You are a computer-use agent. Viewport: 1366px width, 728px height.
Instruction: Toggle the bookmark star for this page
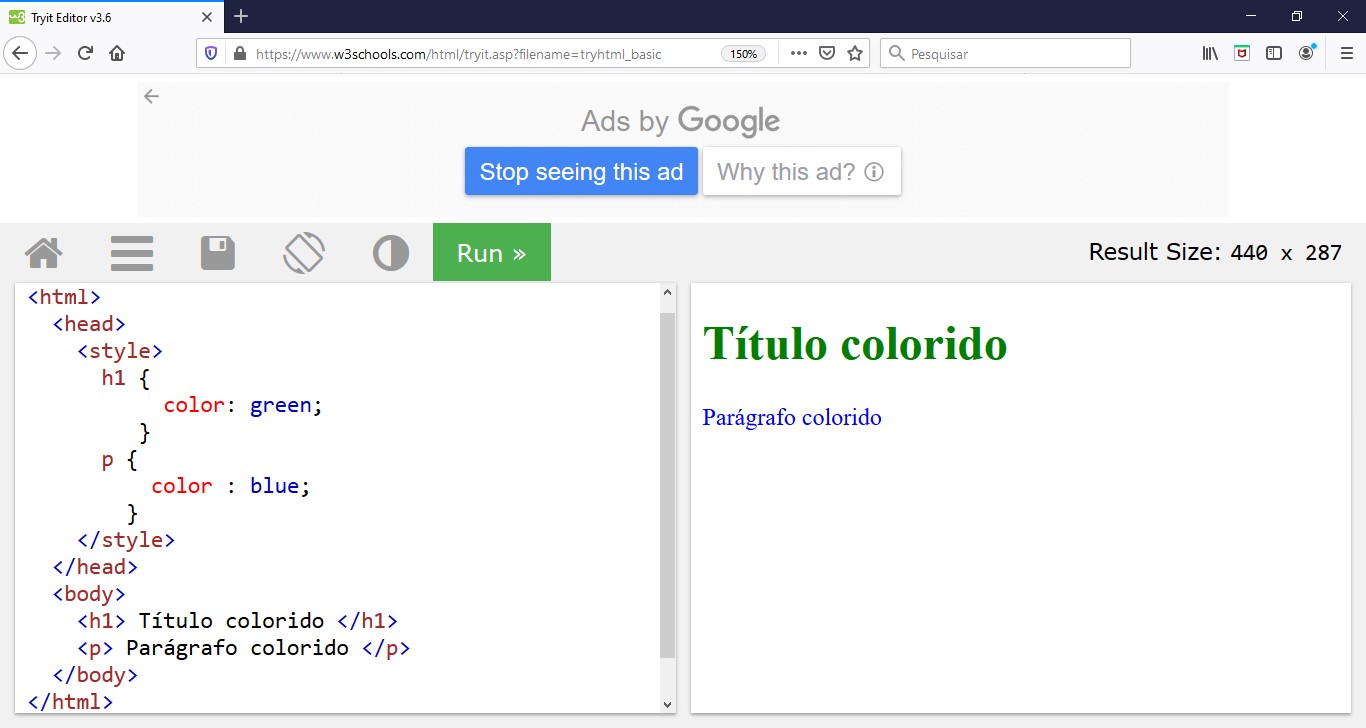point(855,53)
